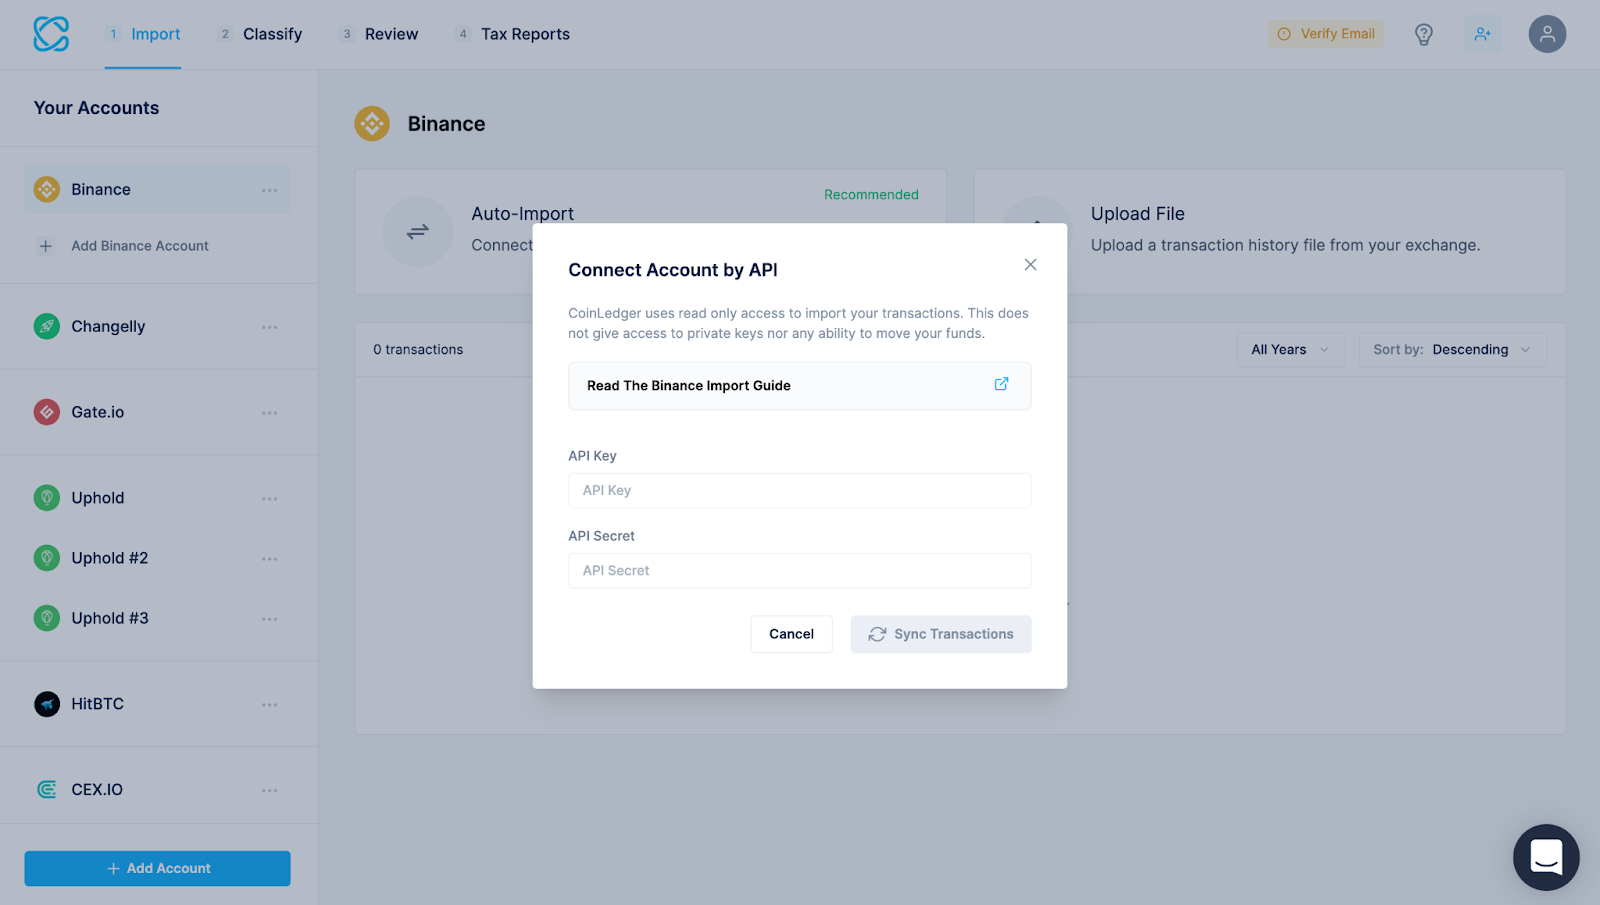This screenshot has height=905, width=1600.
Task: Open options menu for first Uphold account
Action: [270, 499]
